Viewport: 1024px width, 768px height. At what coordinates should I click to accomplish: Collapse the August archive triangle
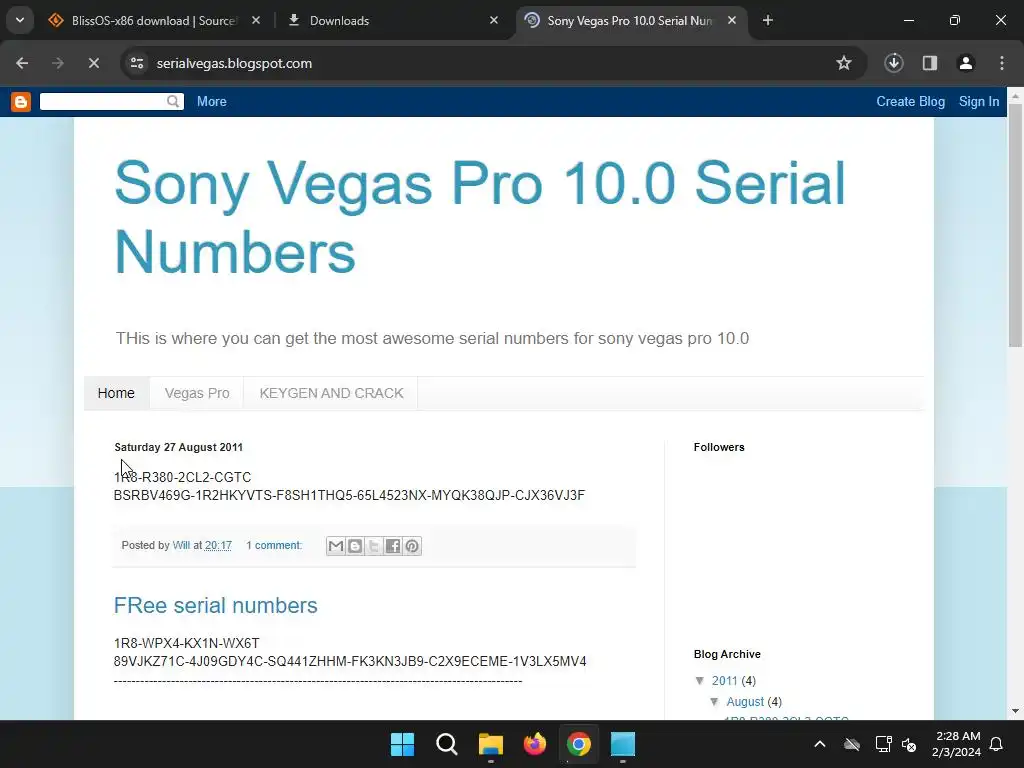[714, 701]
